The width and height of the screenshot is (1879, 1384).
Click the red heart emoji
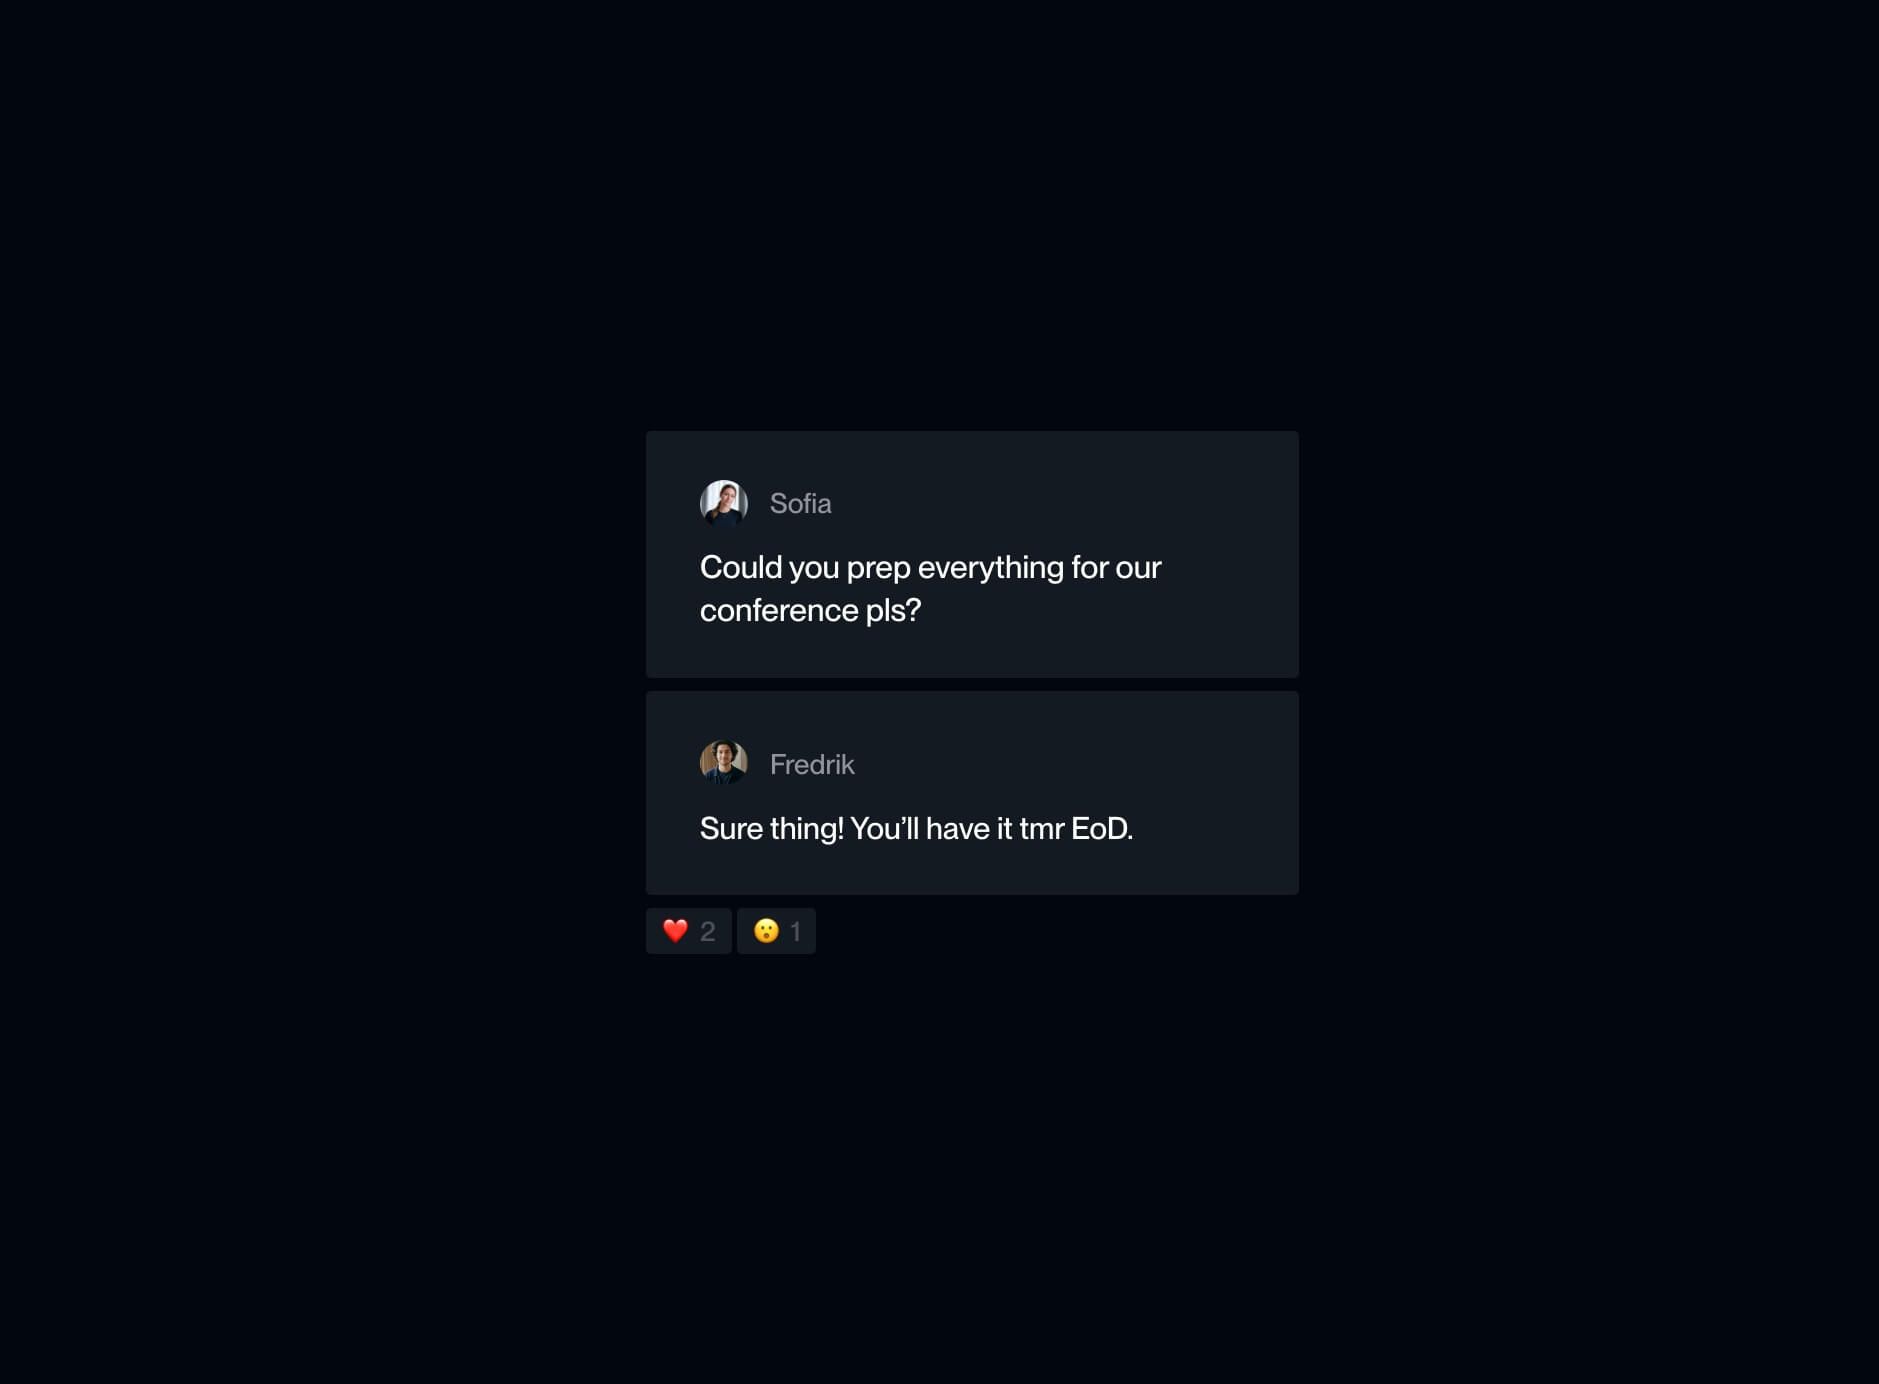(675, 931)
